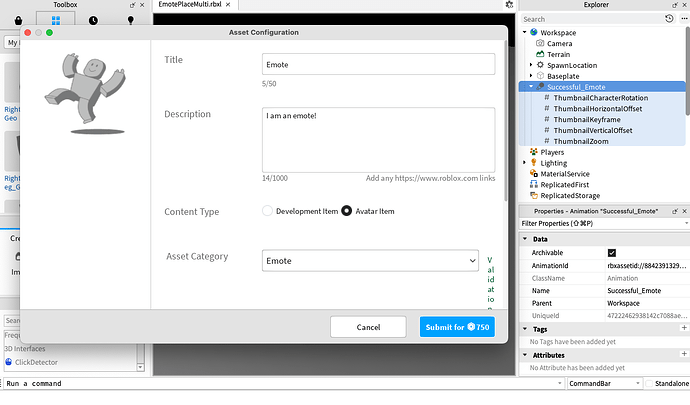Select the Camera object in Explorer

558,44
